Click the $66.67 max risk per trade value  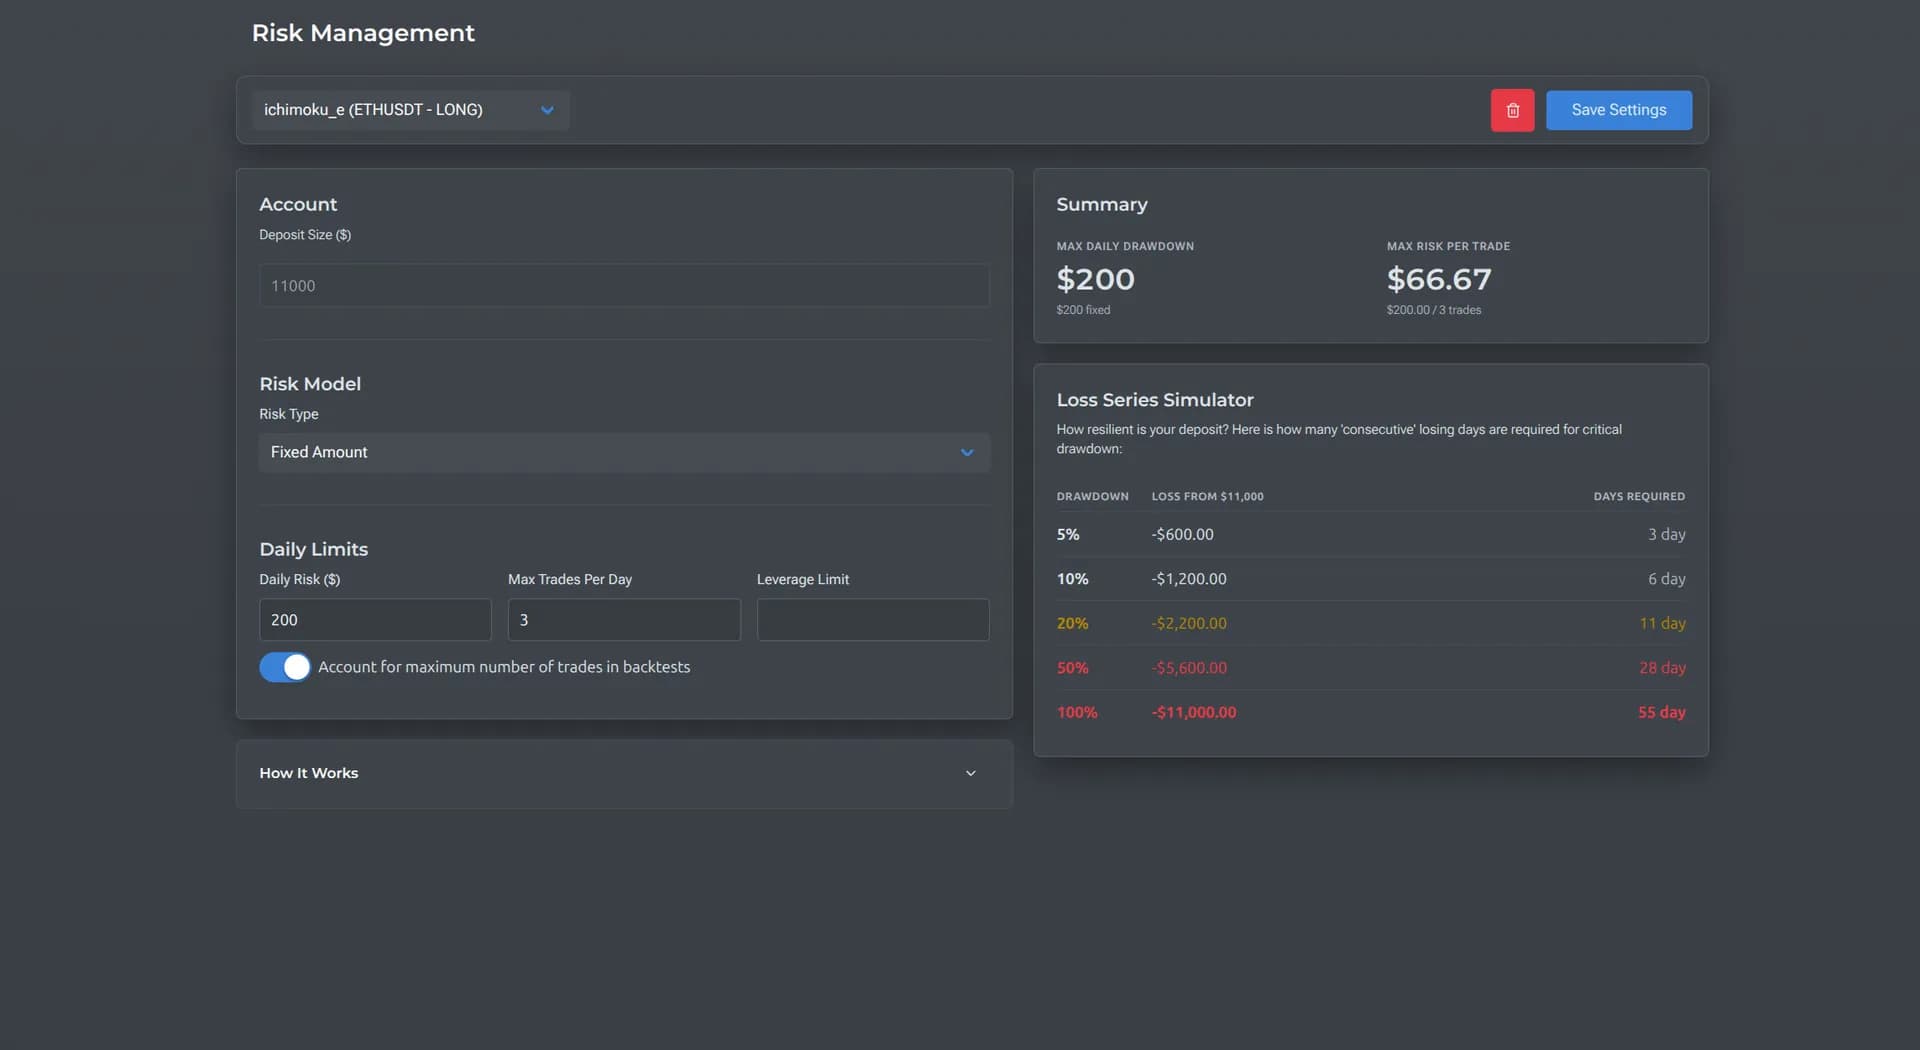point(1439,279)
